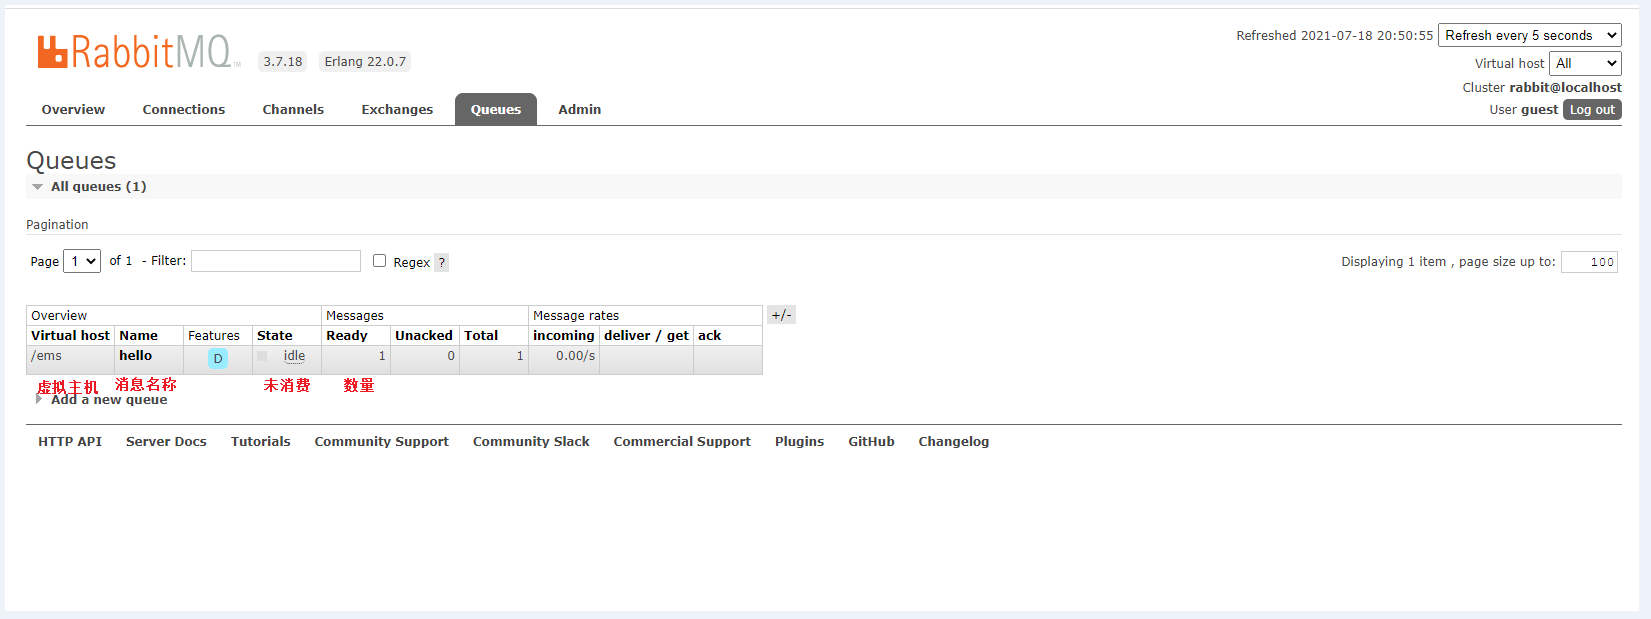Open the Commercial Support link
The height and width of the screenshot is (619, 1651).
point(682,442)
